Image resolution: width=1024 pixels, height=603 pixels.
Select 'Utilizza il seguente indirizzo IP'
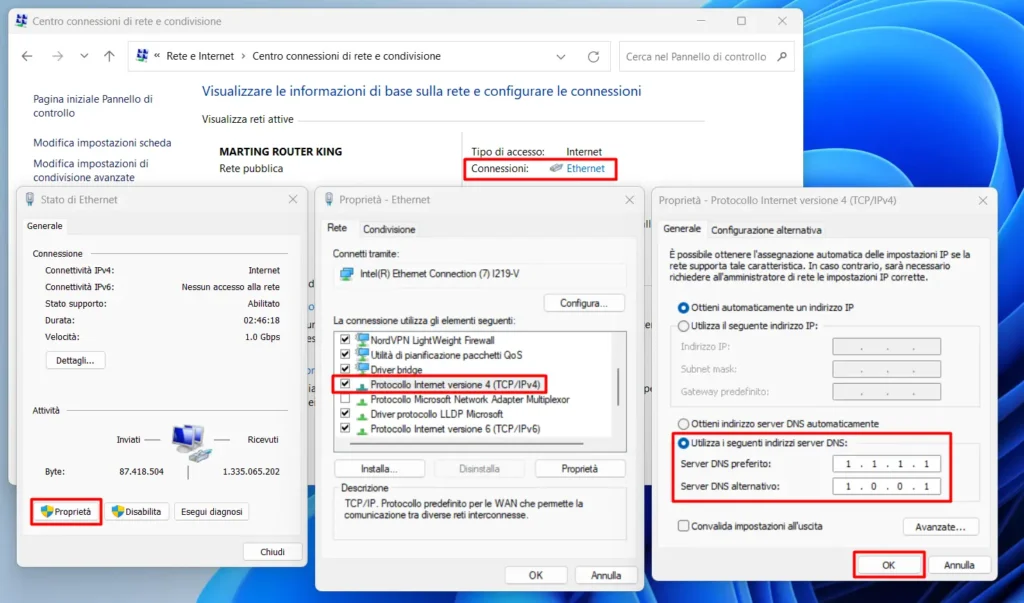[x=683, y=325]
